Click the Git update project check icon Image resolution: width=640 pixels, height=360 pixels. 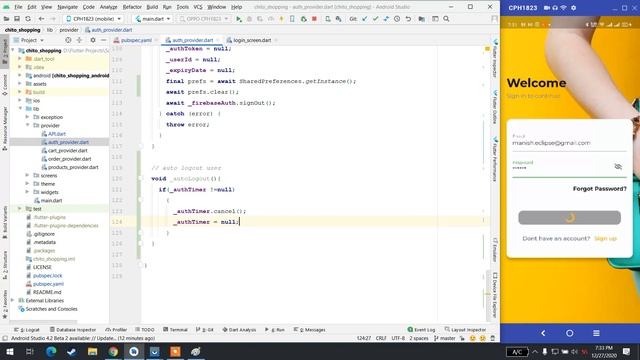(x=364, y=19)
